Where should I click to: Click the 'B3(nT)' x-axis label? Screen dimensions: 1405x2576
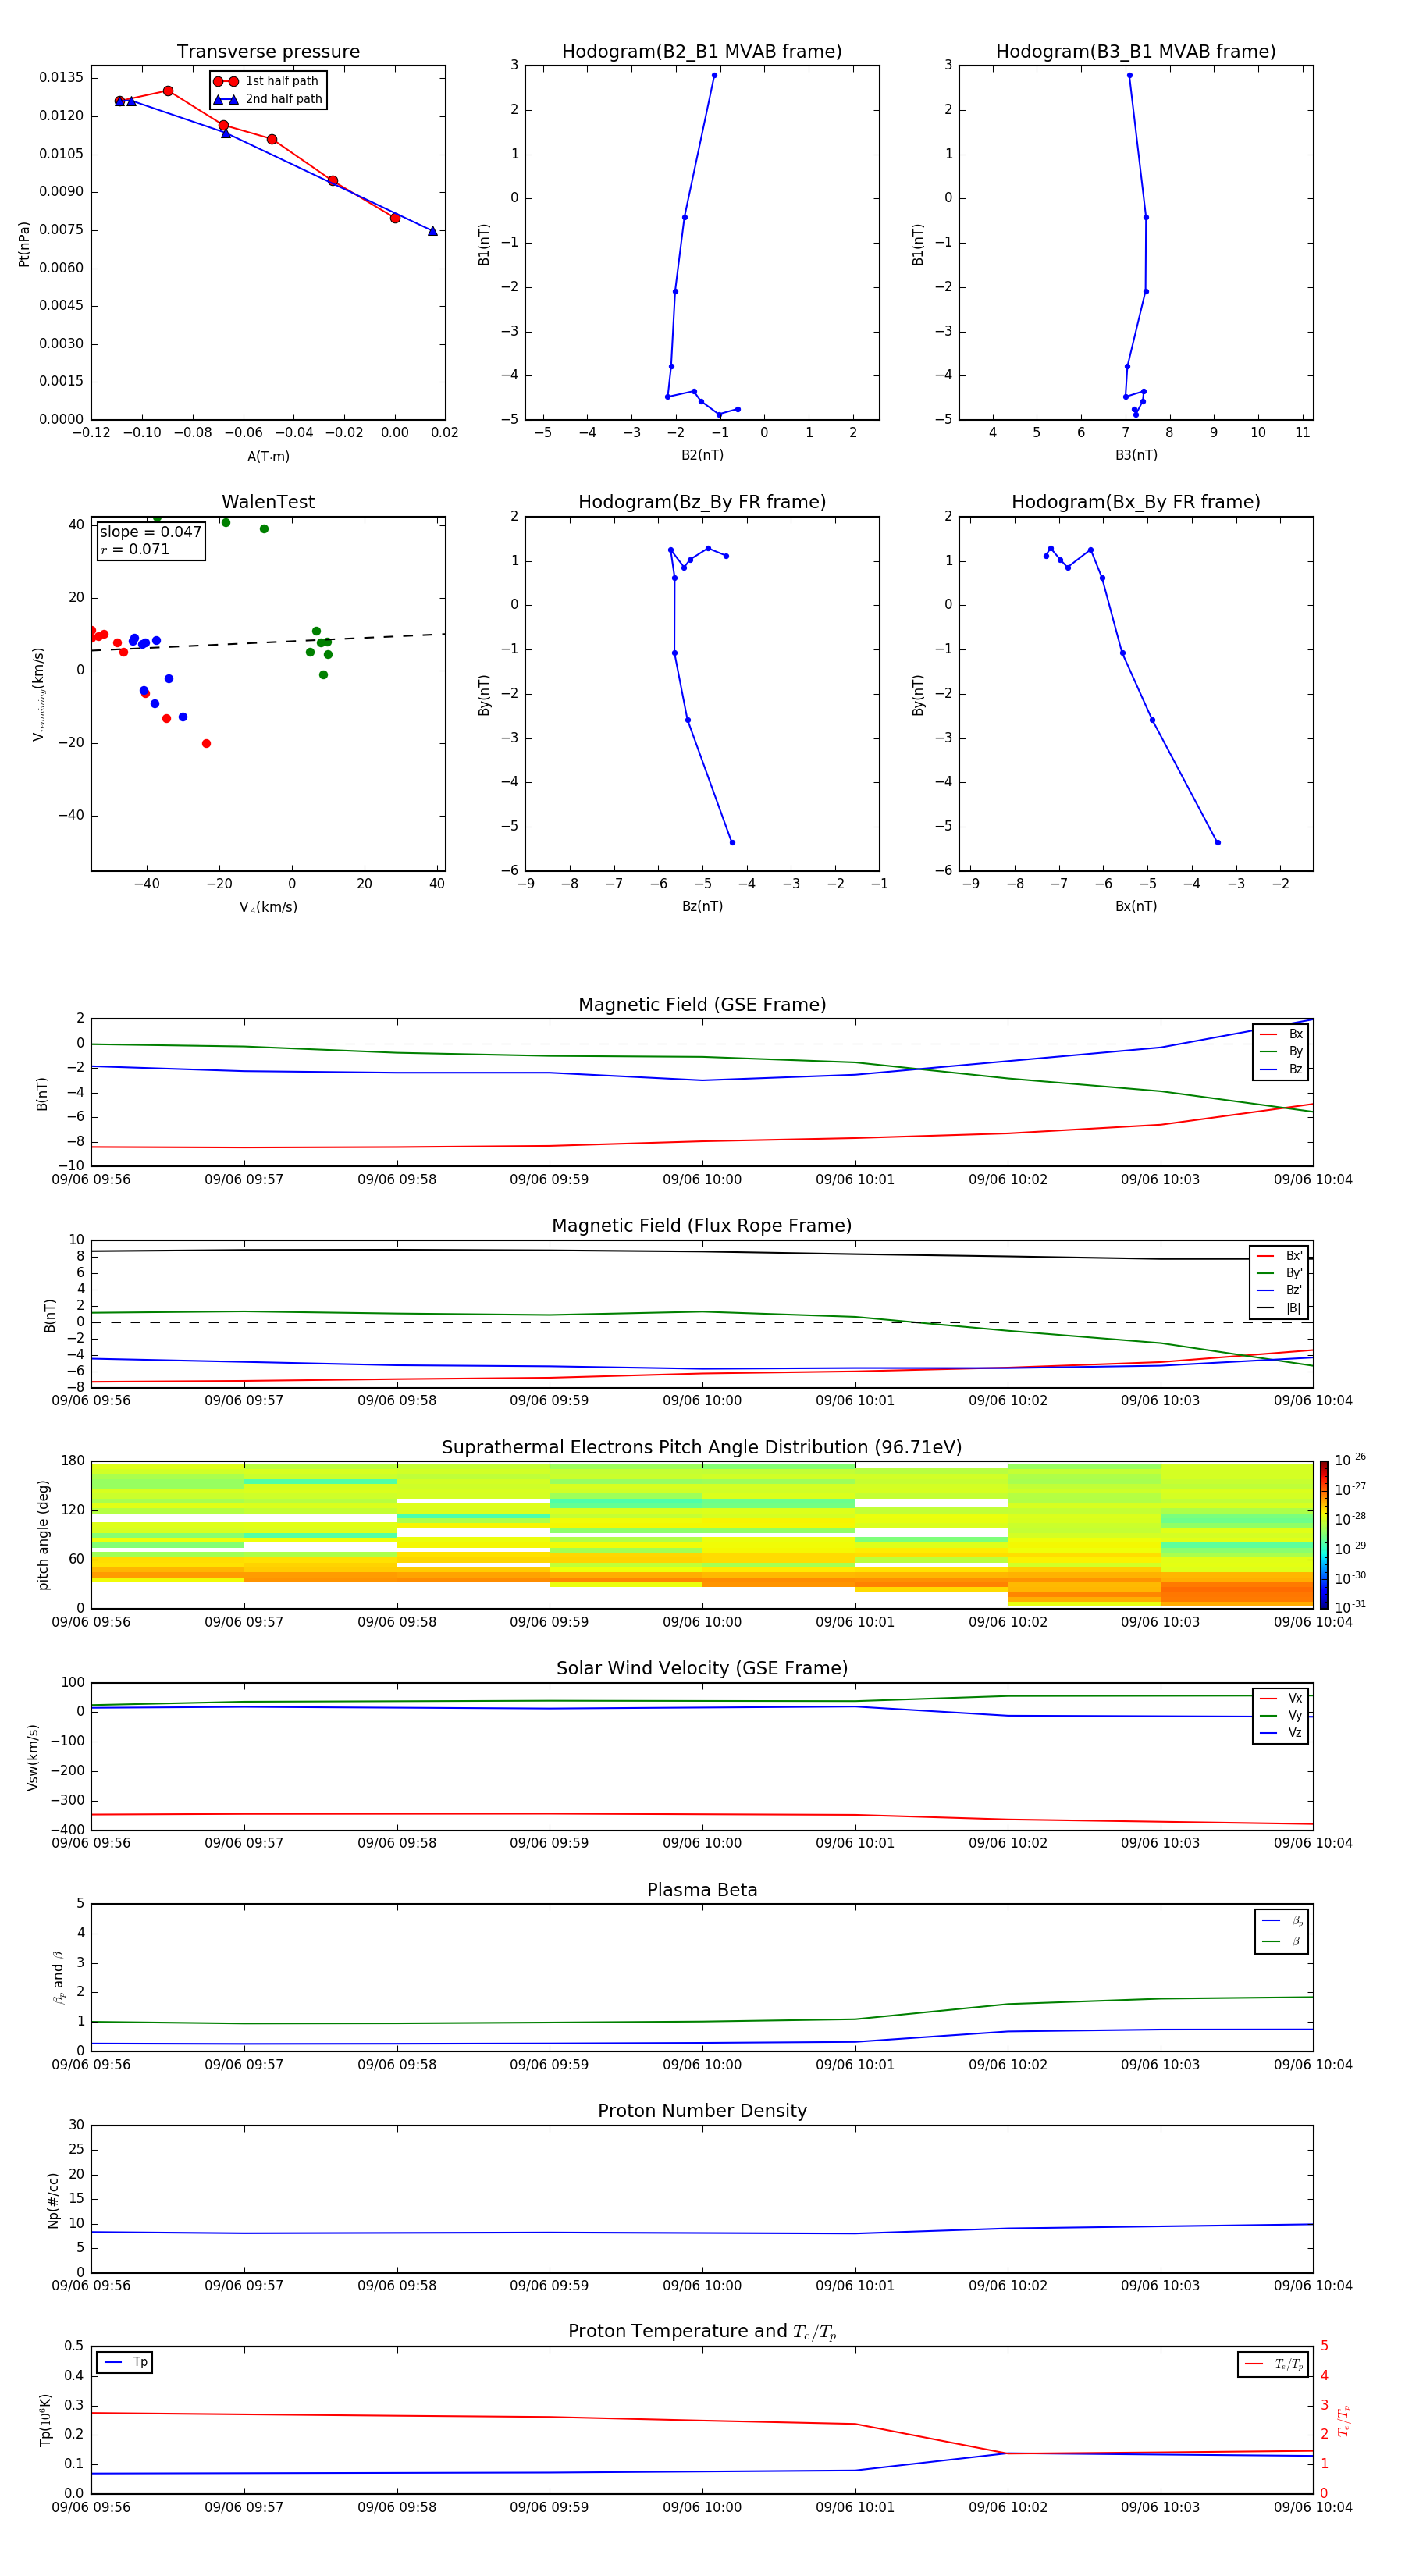pos(1136,455)
